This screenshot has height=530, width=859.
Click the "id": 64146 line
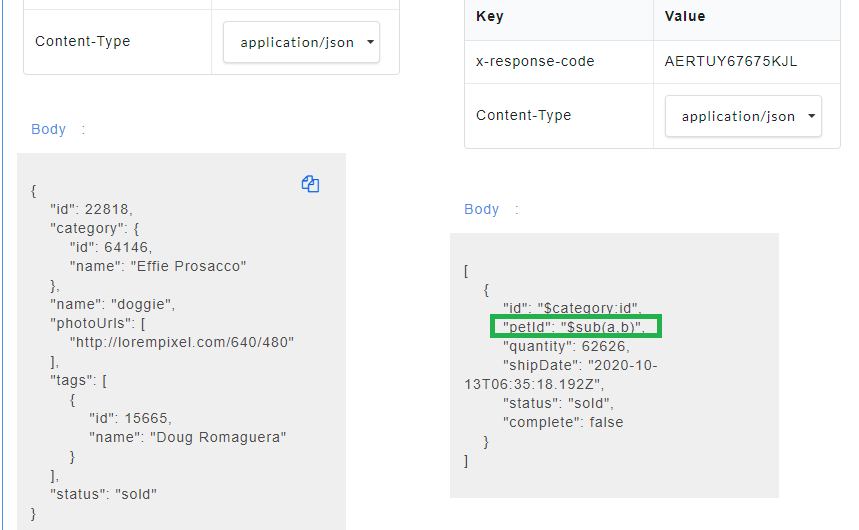point(111,247)
